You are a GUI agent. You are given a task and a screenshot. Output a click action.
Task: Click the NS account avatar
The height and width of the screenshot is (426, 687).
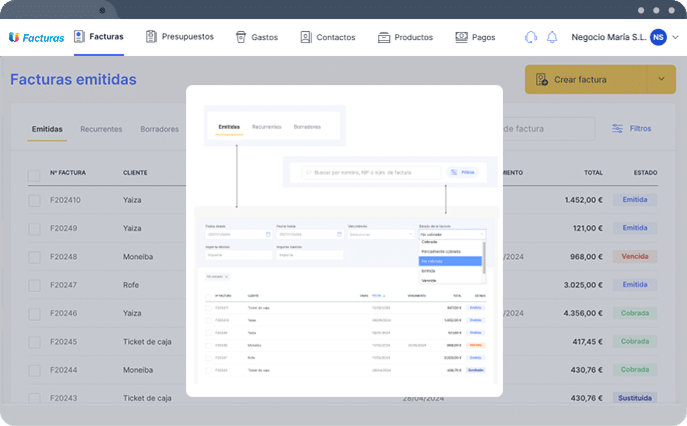pos(658,37)
